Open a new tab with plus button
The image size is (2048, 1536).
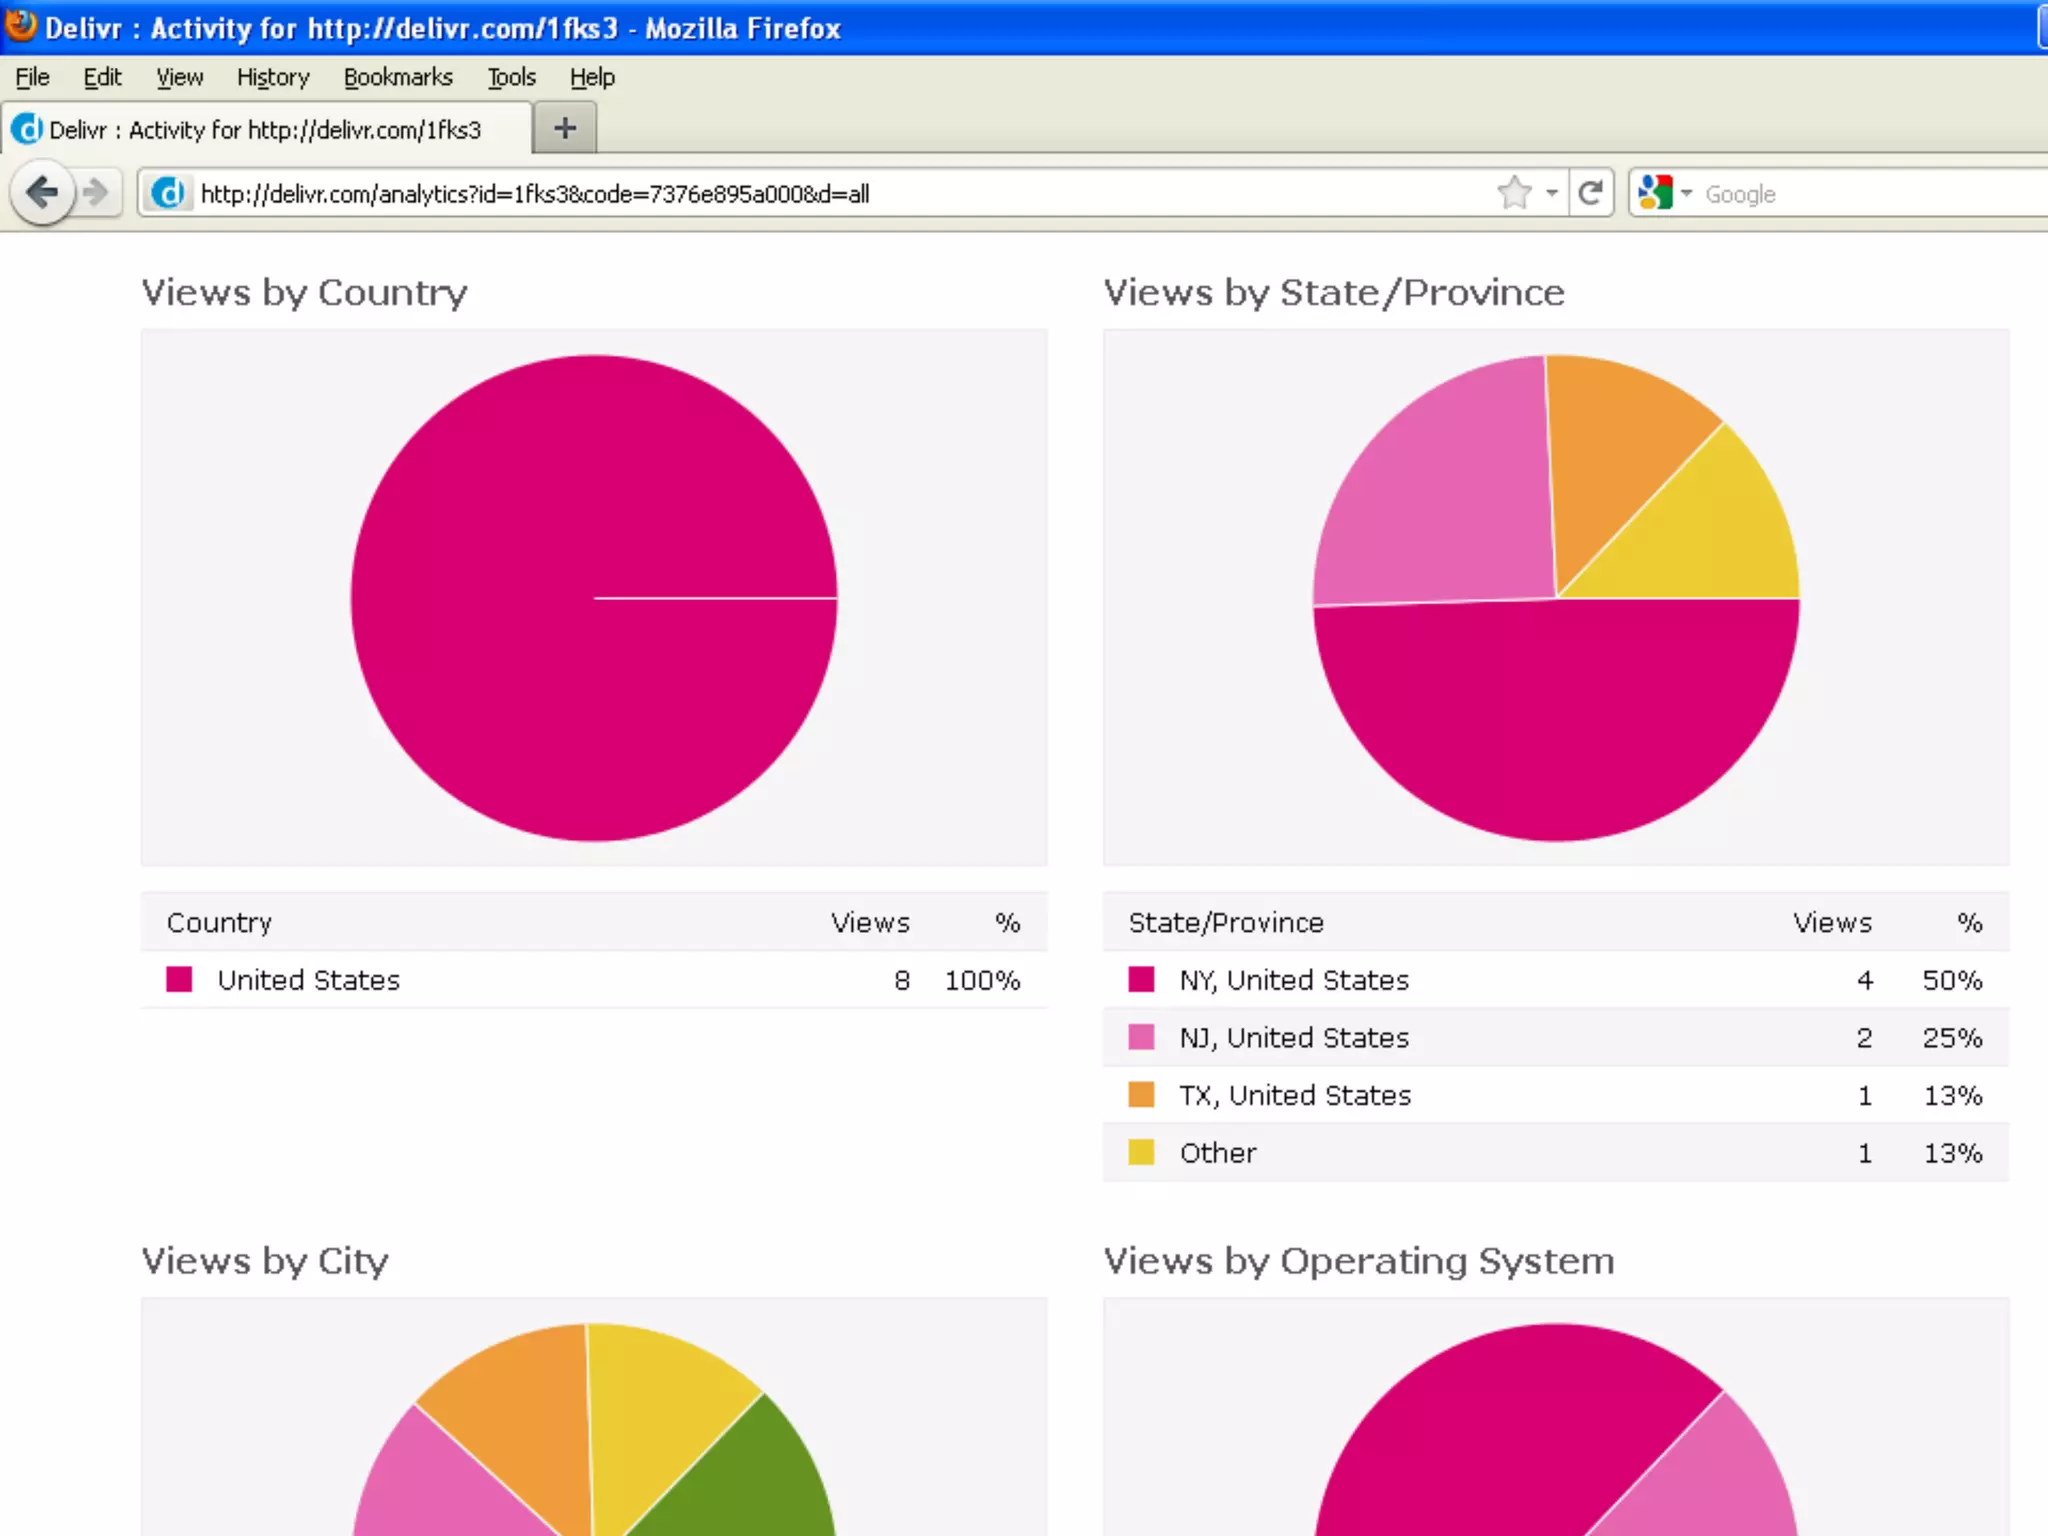pos(565,128)
